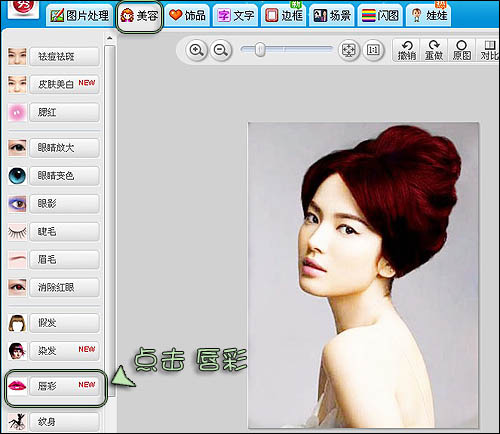The image size is (500, 434).
Task: Click the pink blush icon
Action: 17,112
